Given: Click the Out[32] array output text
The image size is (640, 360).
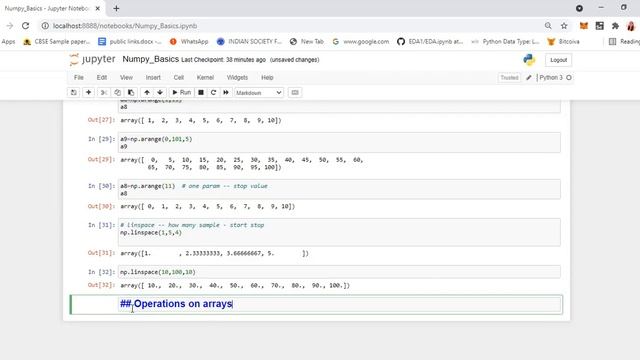Looking at the screenshot, I should tap(235, 286).
